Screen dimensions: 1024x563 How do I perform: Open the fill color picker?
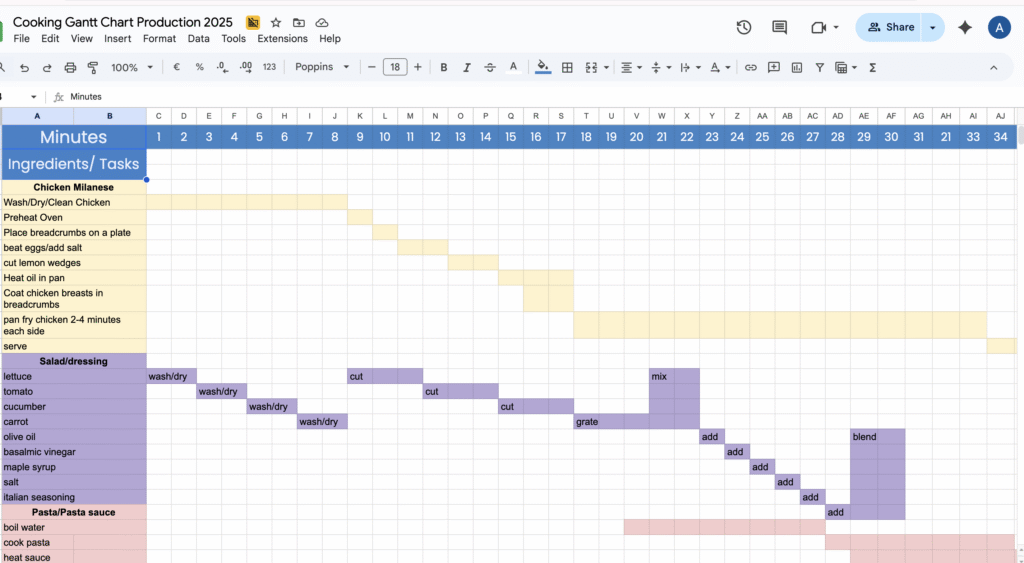pyautogui.click(x=543, y=67)
